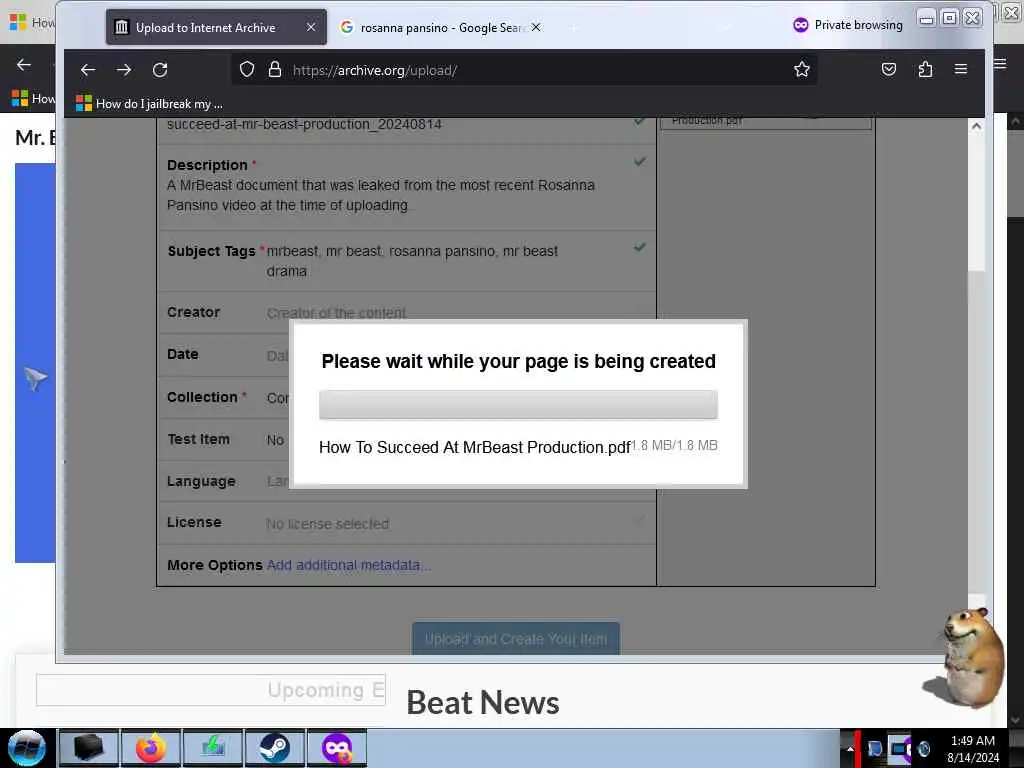Screen dimensions: 1024x768
Task: Click the Date field value
Action: 278,356
